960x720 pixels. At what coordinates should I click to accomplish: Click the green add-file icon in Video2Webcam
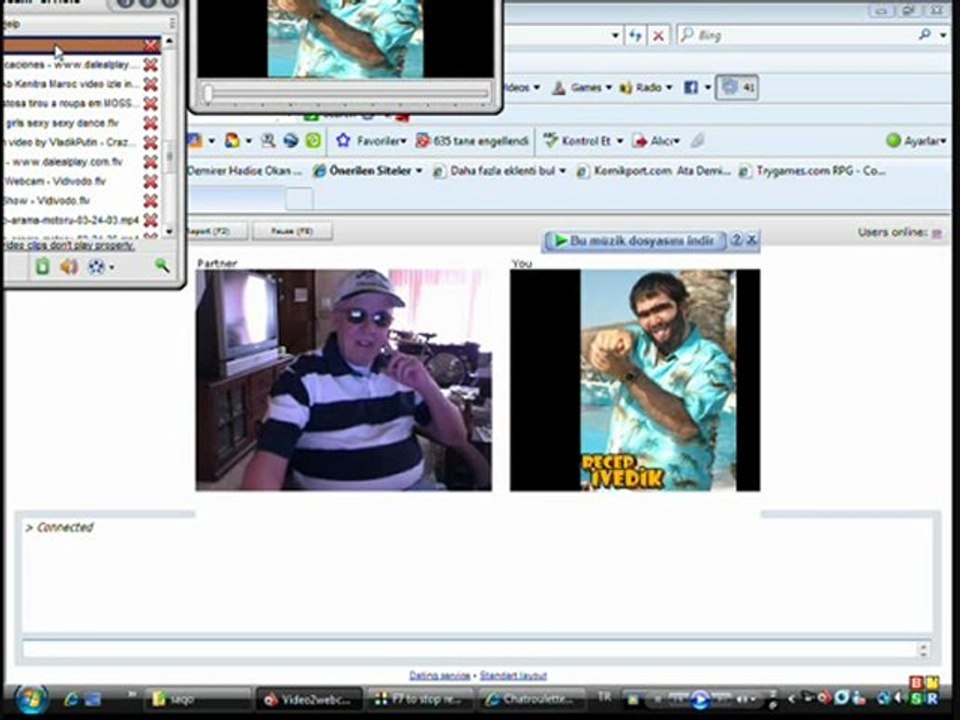coord(42,266)
